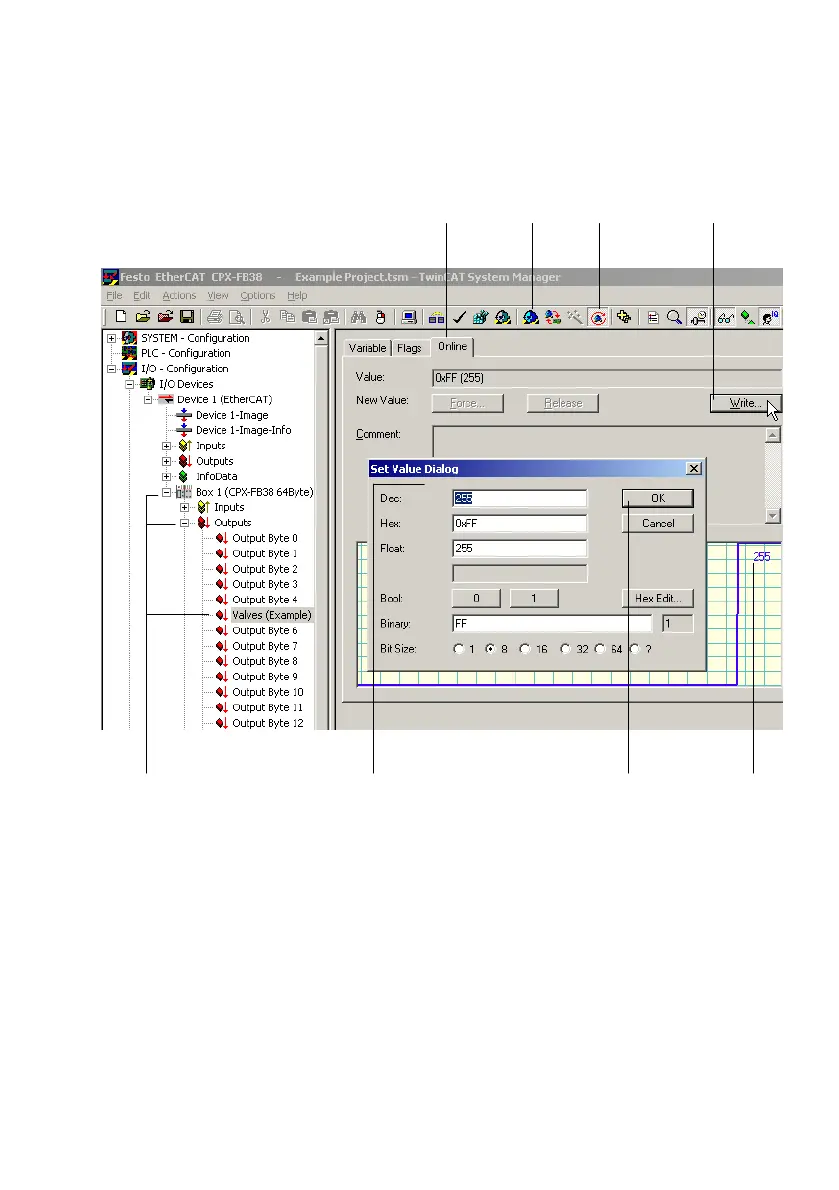Click the Choose Target System computer icon
Screen dimensions: 839x1190
coord(409,317)
